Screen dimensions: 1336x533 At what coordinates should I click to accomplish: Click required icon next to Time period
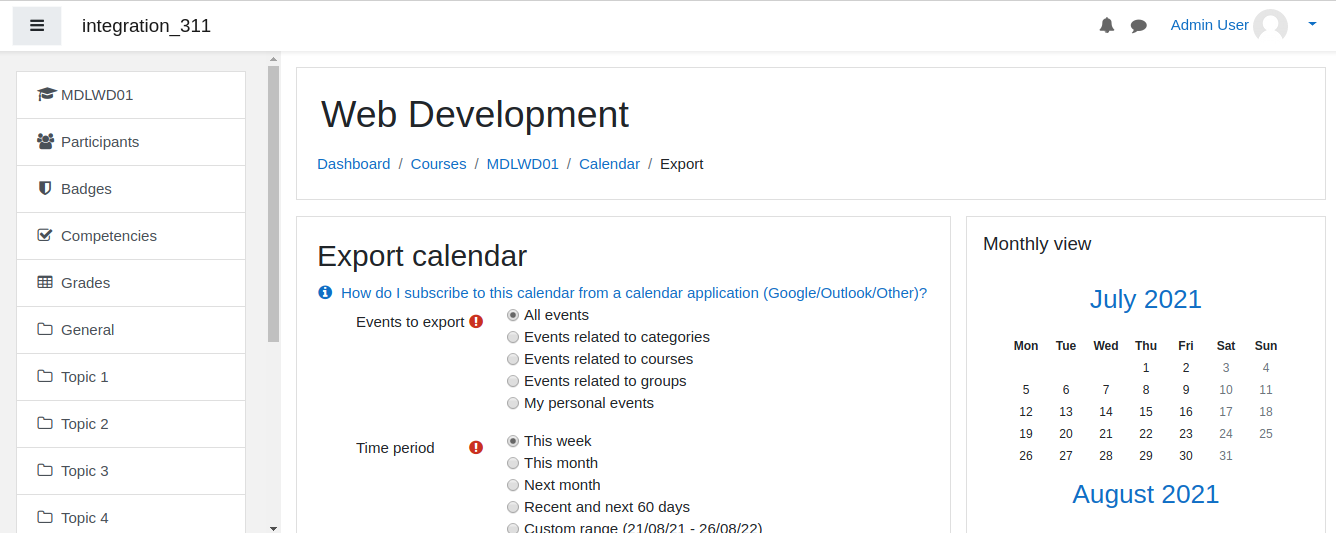point(476,448)
